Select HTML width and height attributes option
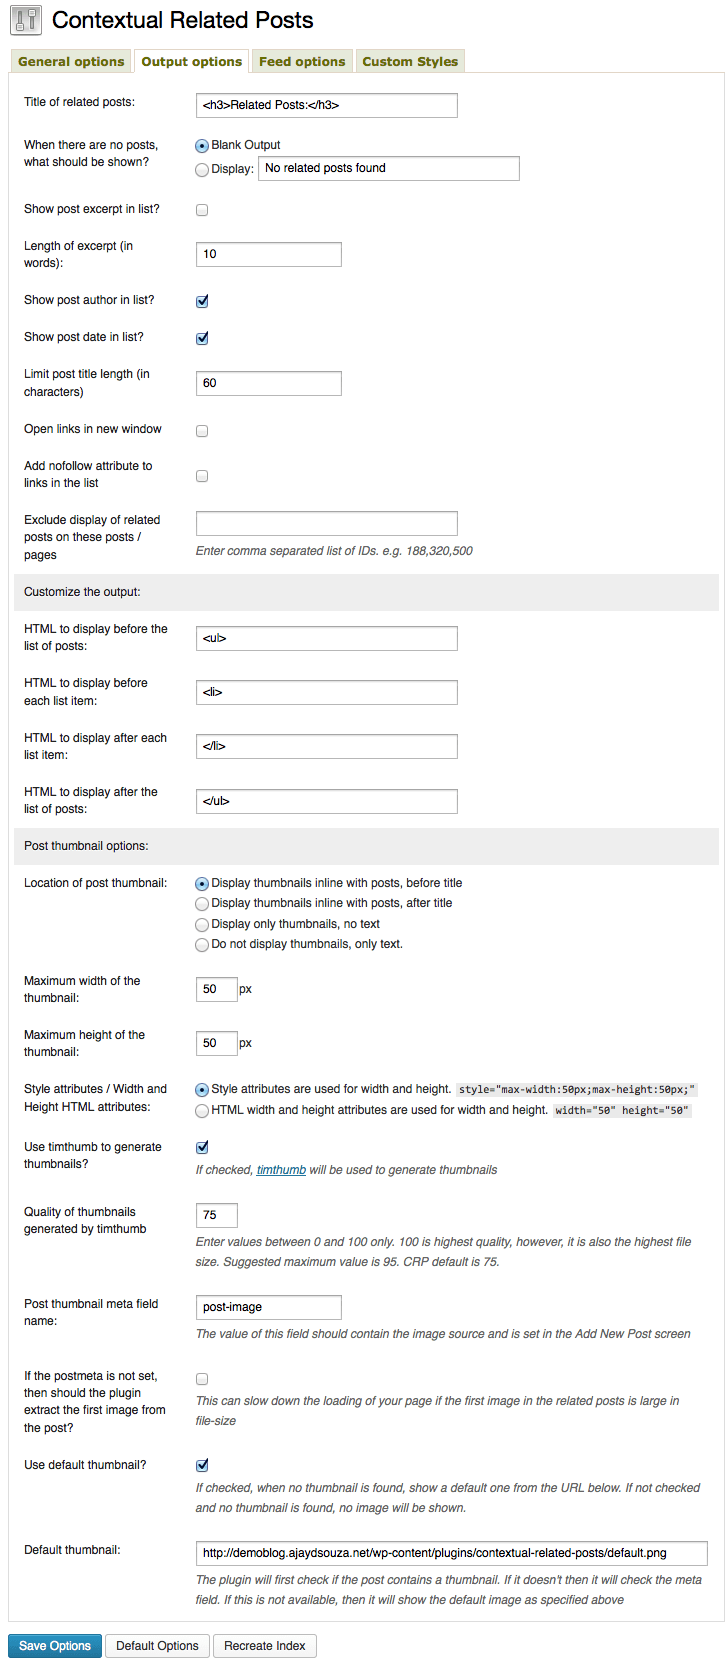Image resolution: width=727 pixels, height=1664 pixels. tap(202, 1111)
